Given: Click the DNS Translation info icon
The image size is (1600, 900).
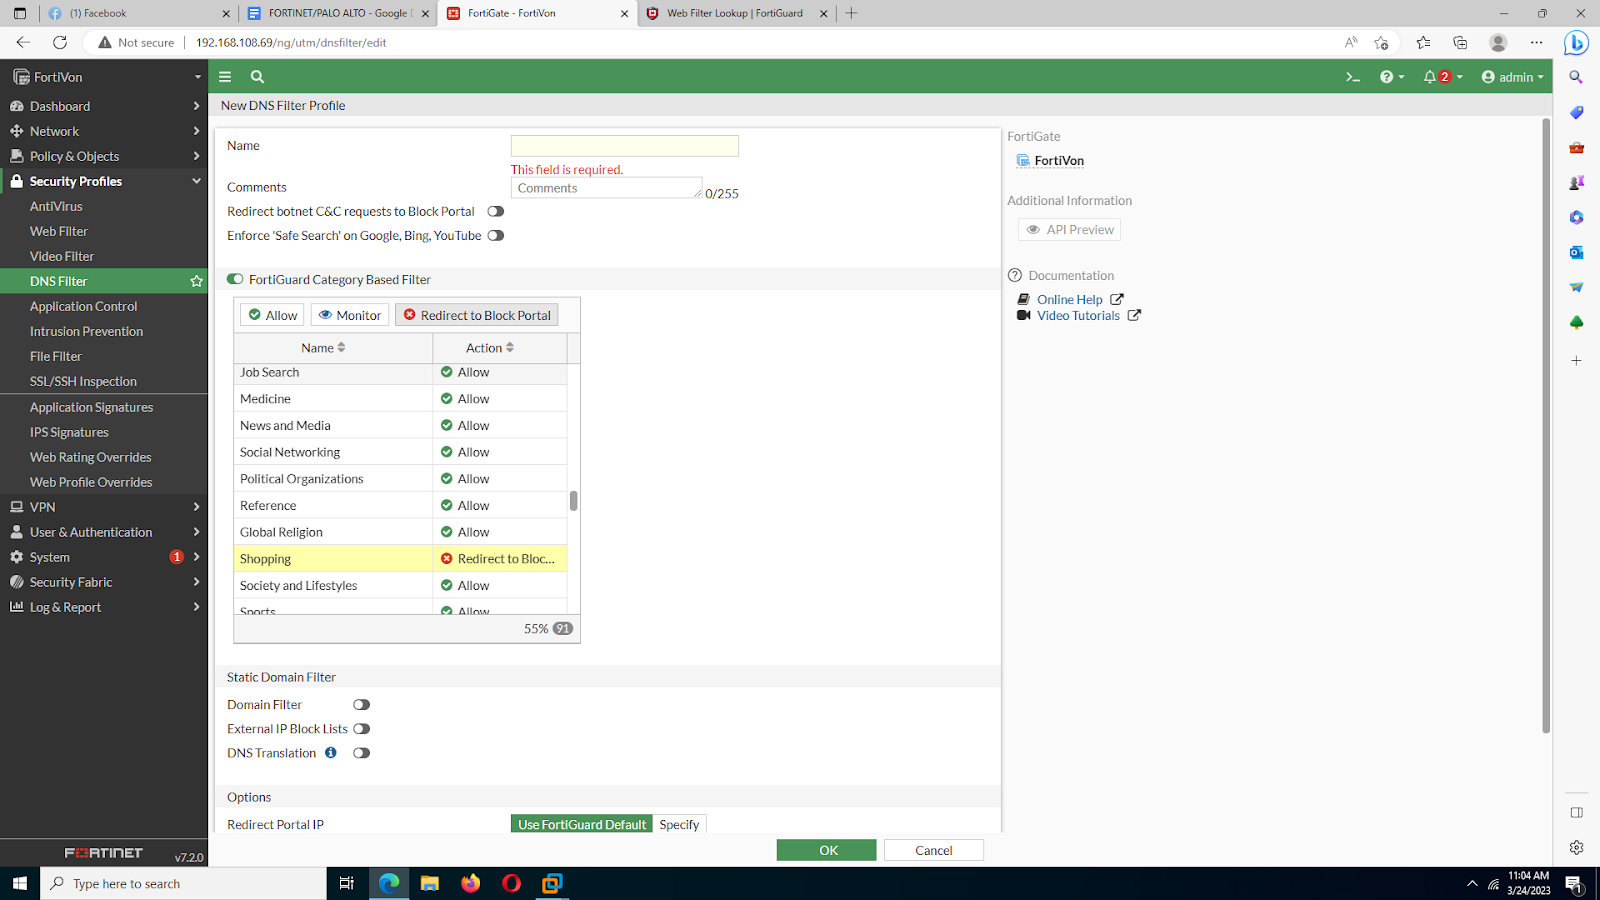Looking at the screenshot, I should [331, 753].
